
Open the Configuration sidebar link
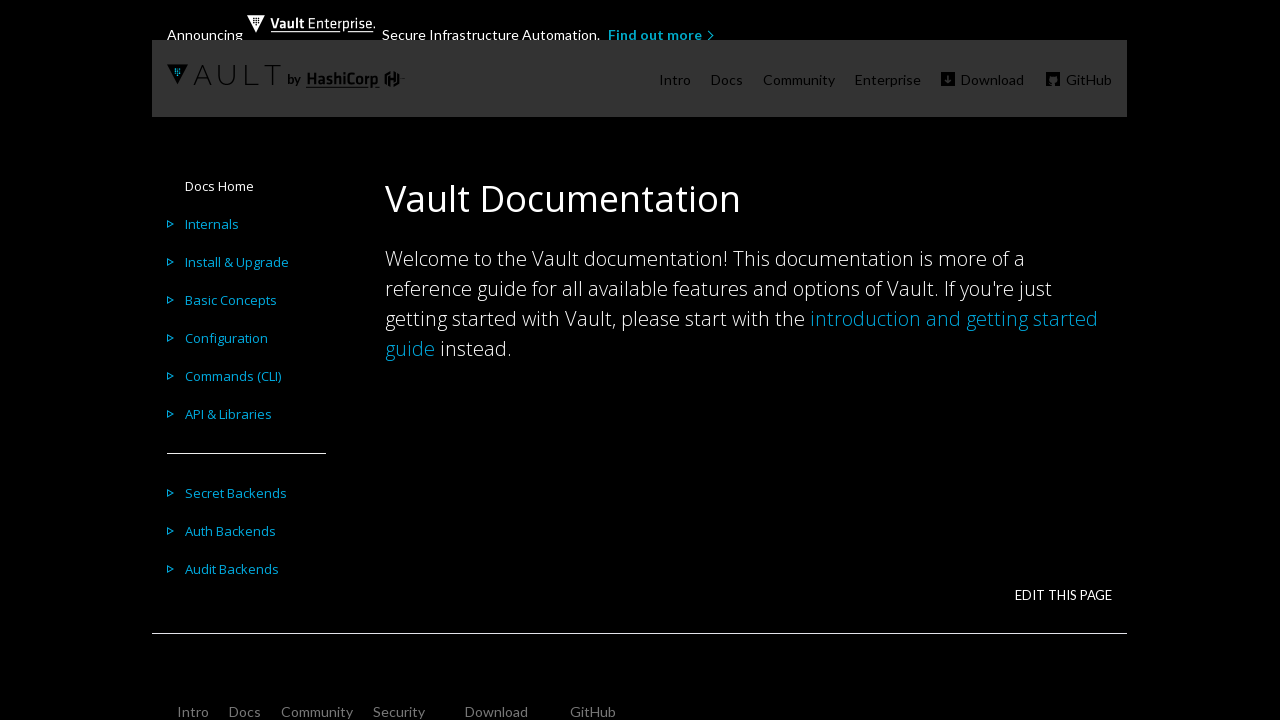point(226,338)
